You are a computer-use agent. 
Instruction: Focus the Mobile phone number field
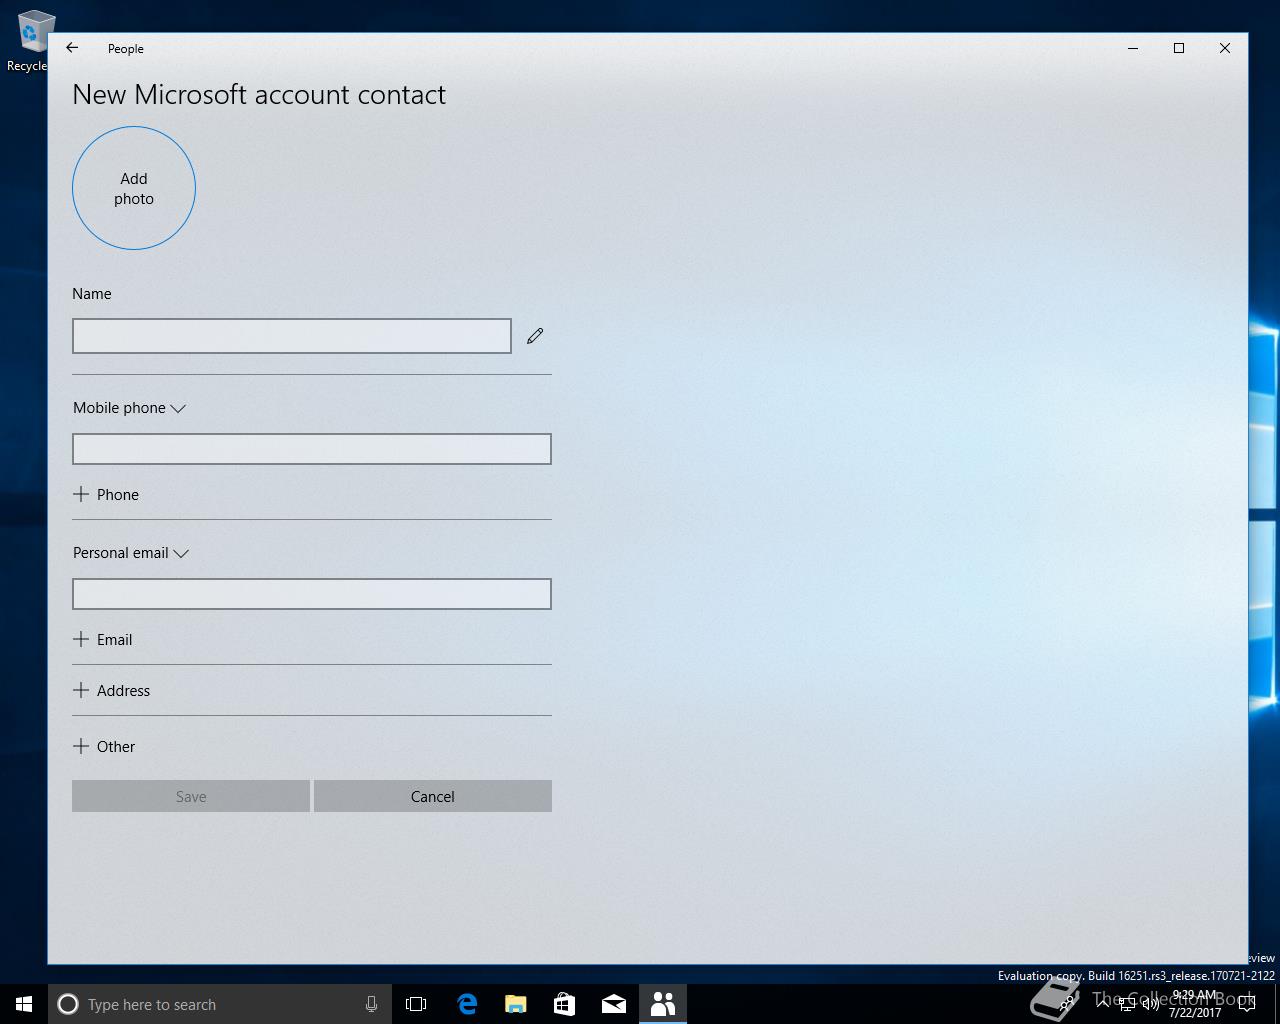coord(312,449)
